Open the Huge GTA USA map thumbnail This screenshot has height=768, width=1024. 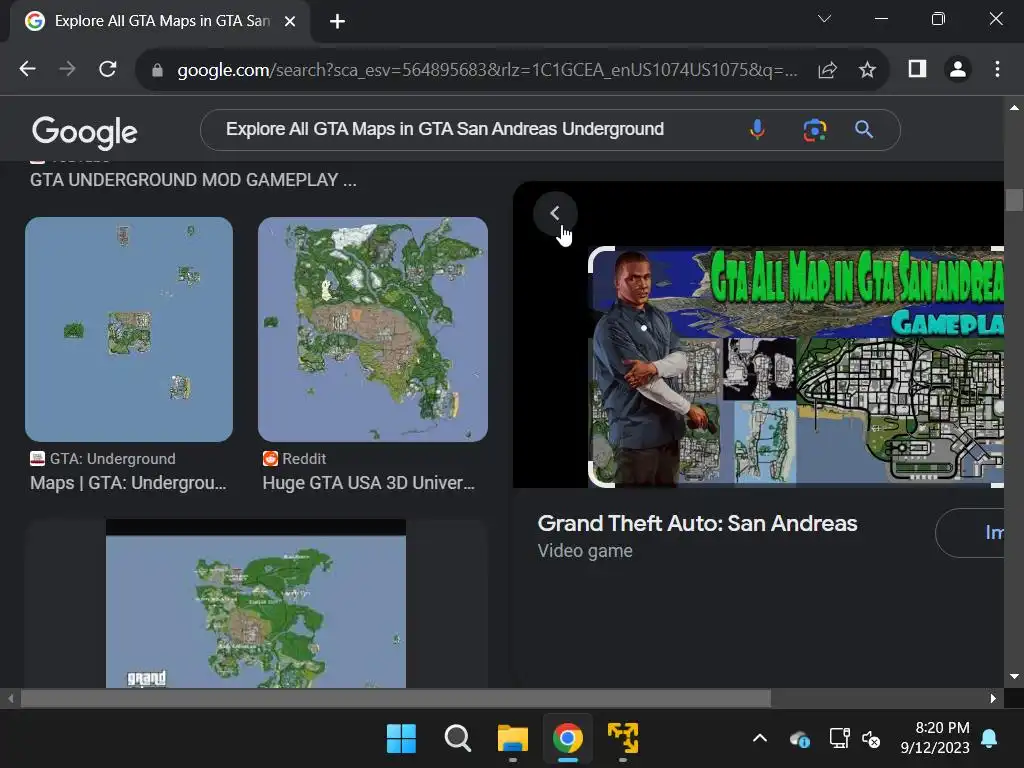point(373,329)
